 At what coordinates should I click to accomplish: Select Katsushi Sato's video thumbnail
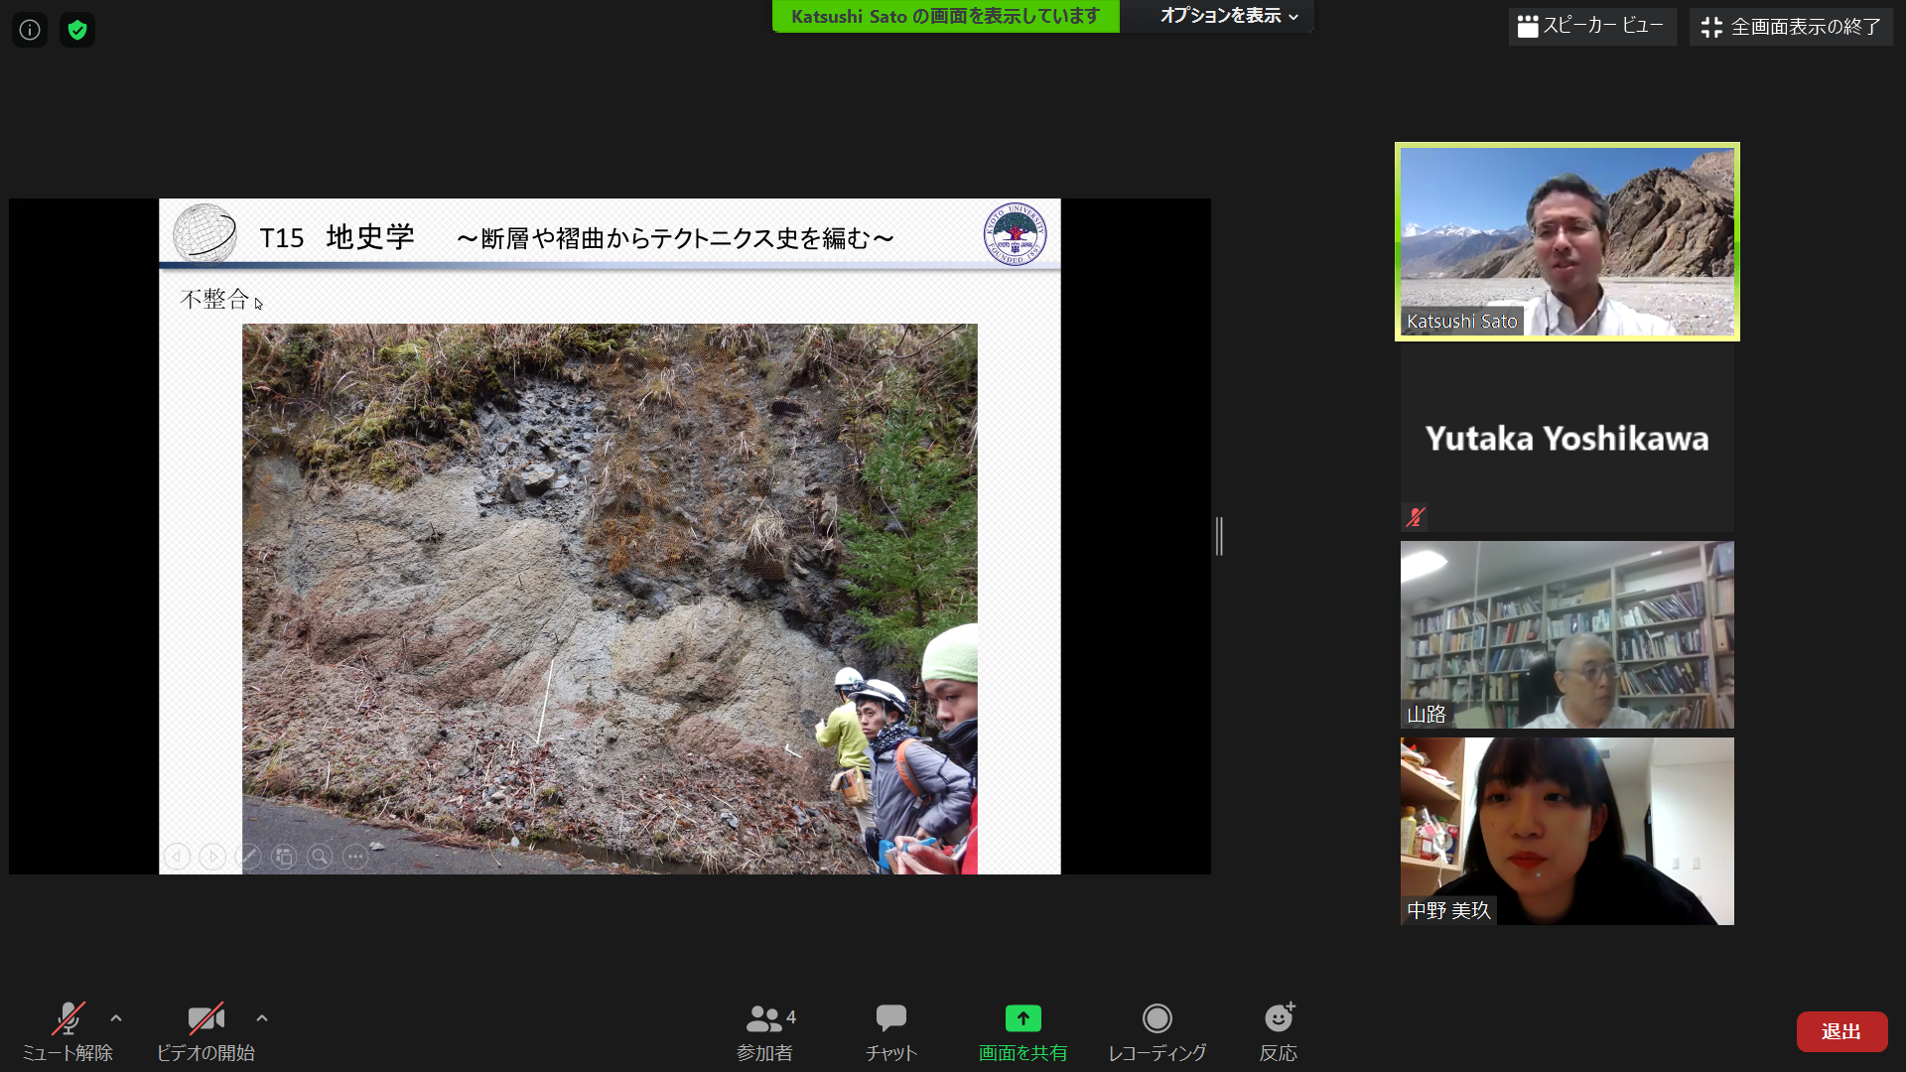tap(1567, 241)
